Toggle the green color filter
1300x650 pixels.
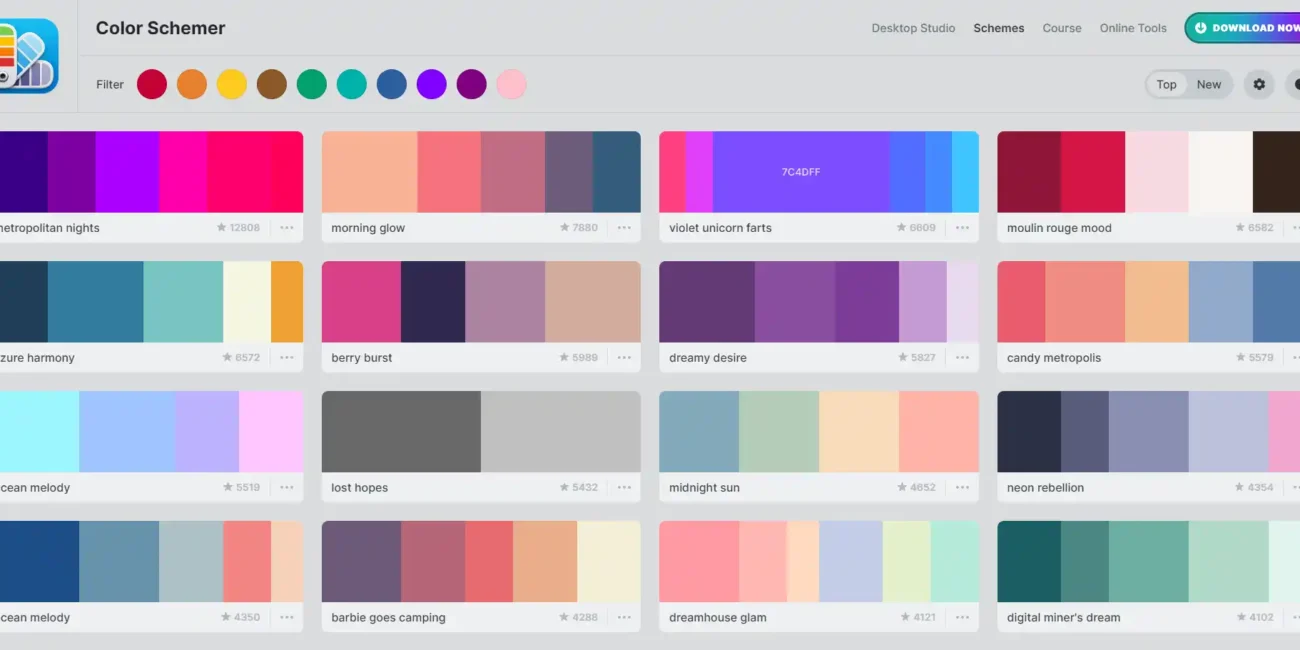[x=312, y=84]
